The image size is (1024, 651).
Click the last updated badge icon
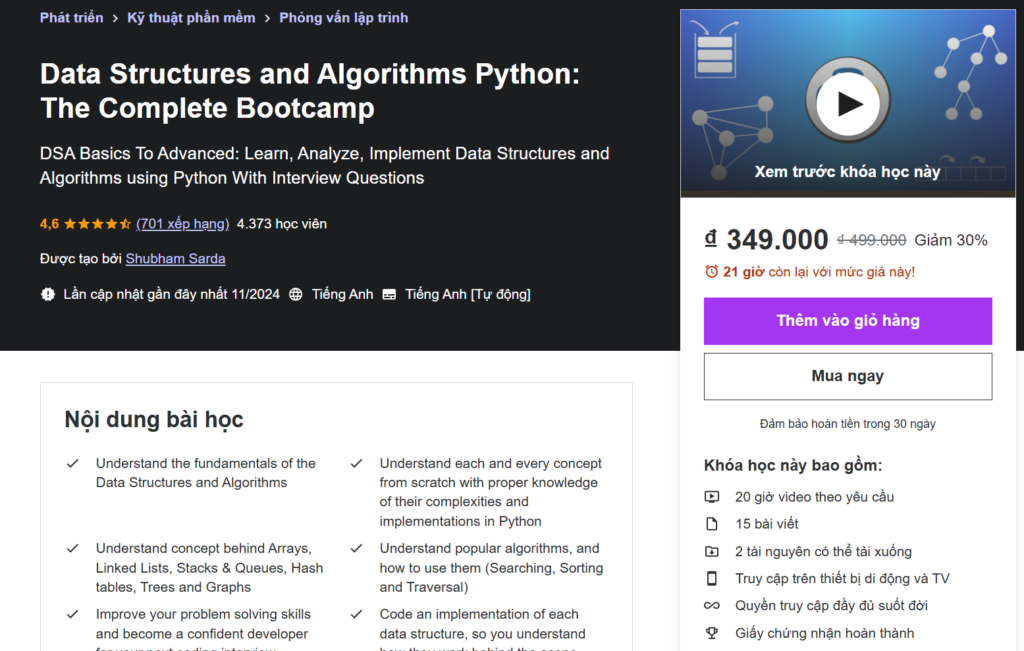[x=48, y=294]
